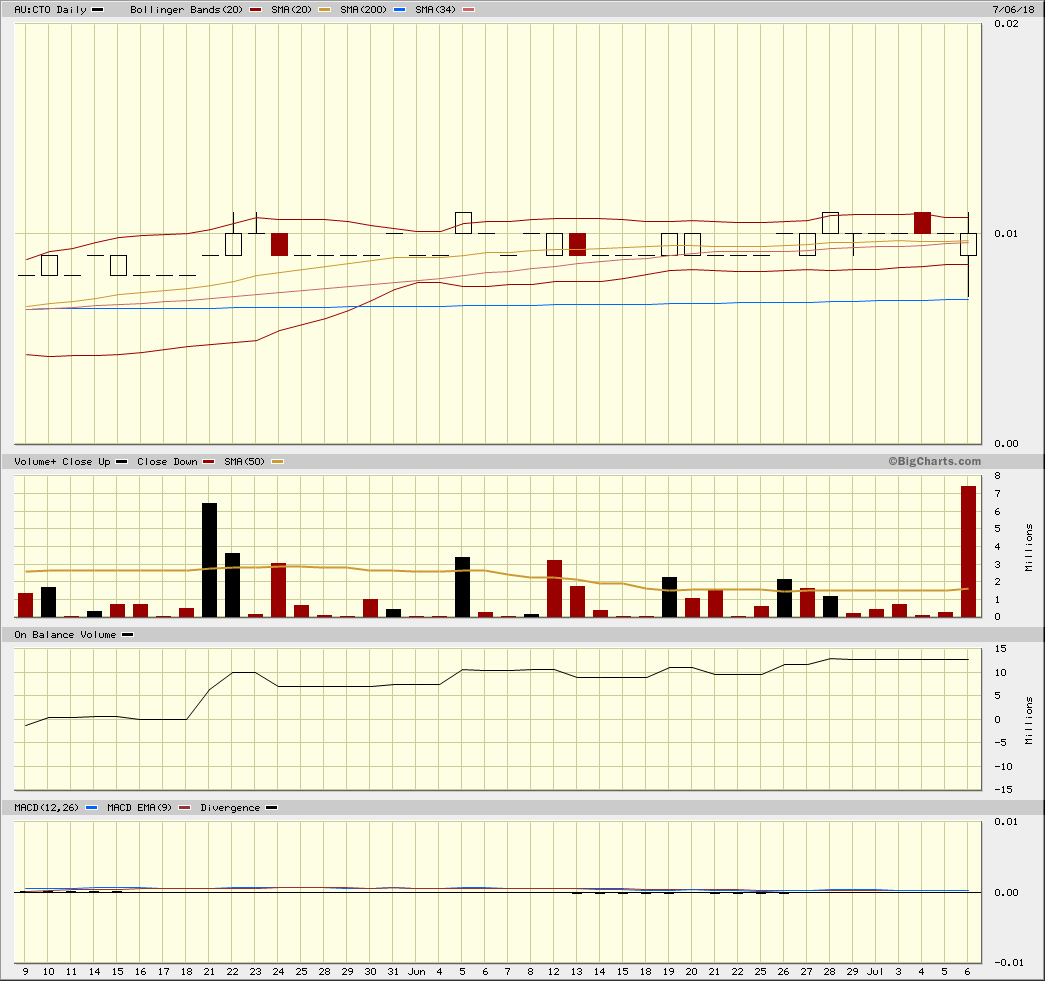Select the MACD EMA(9) legend label

(139, 808)
